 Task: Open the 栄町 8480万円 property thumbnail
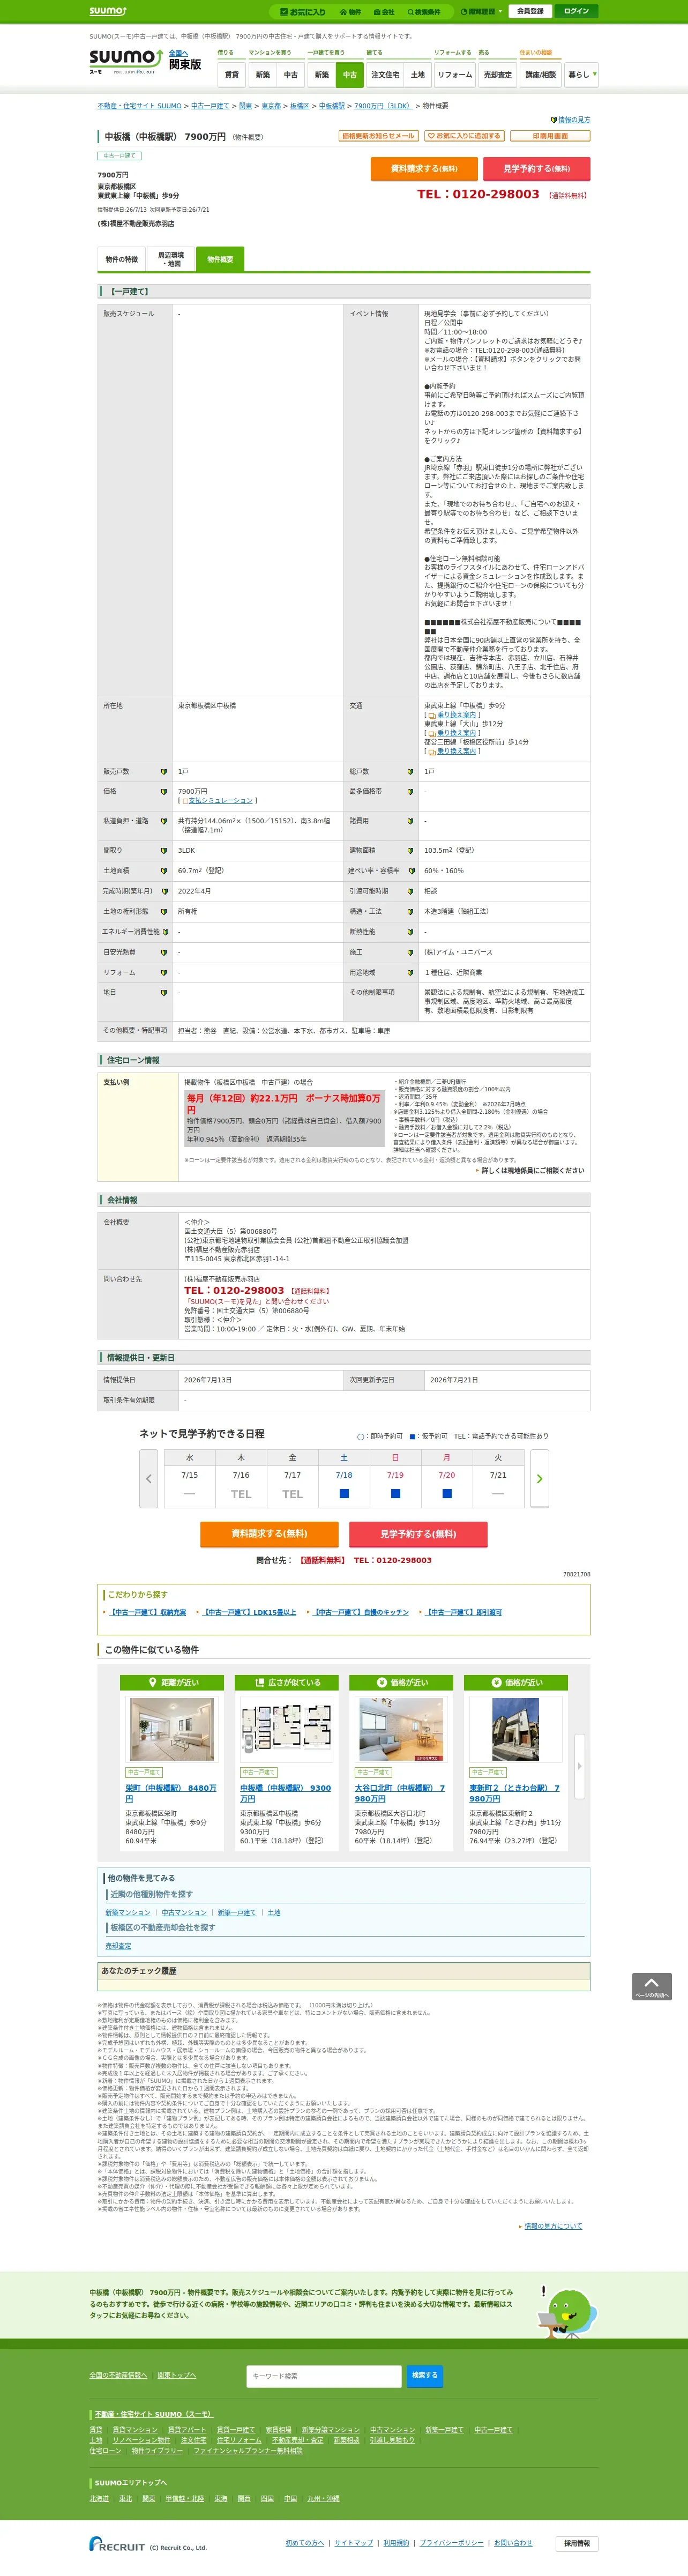pyautogui.click(x=172, y=1729)
